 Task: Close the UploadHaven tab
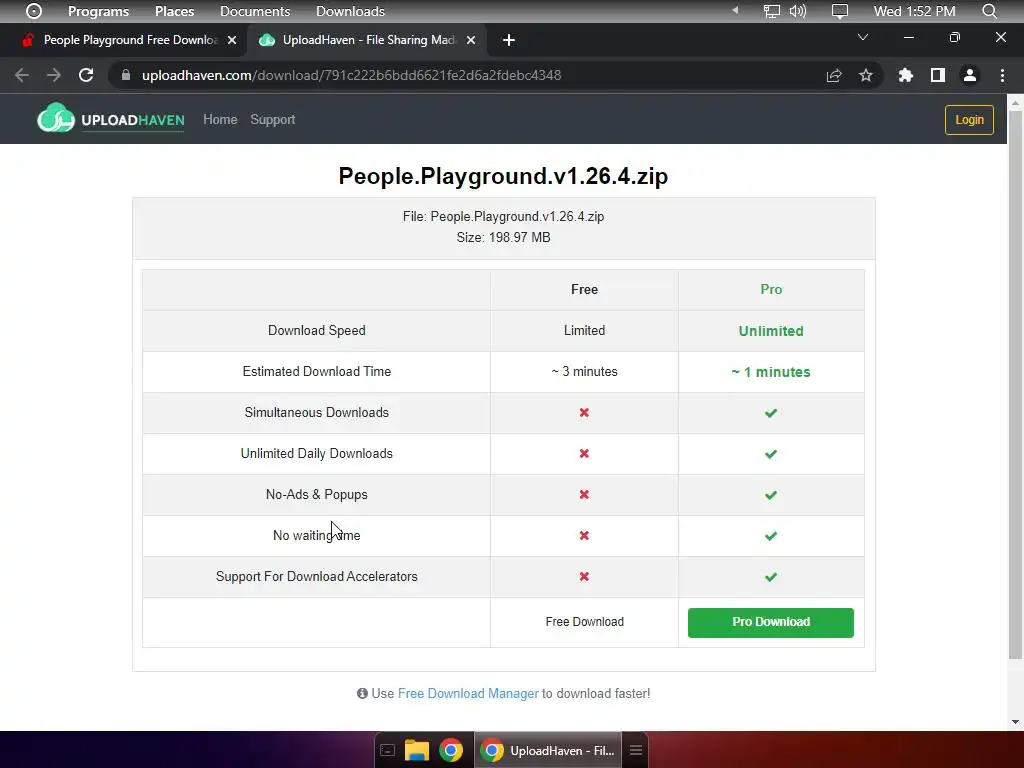[471, 40]
